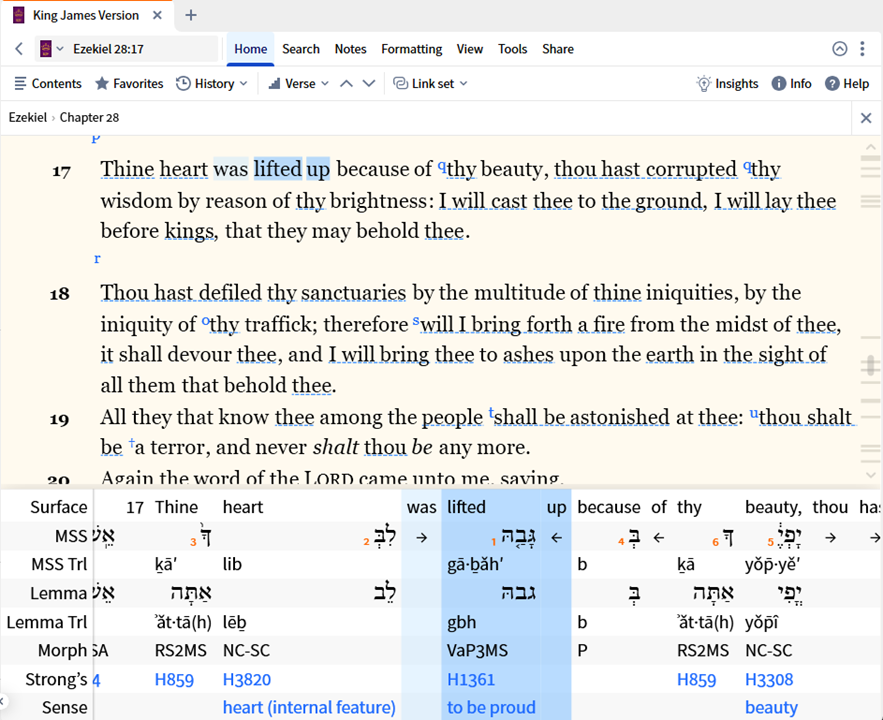
Task: Click sense 'to be proud'
Action: pyautogui.click(x=491, y=708)
